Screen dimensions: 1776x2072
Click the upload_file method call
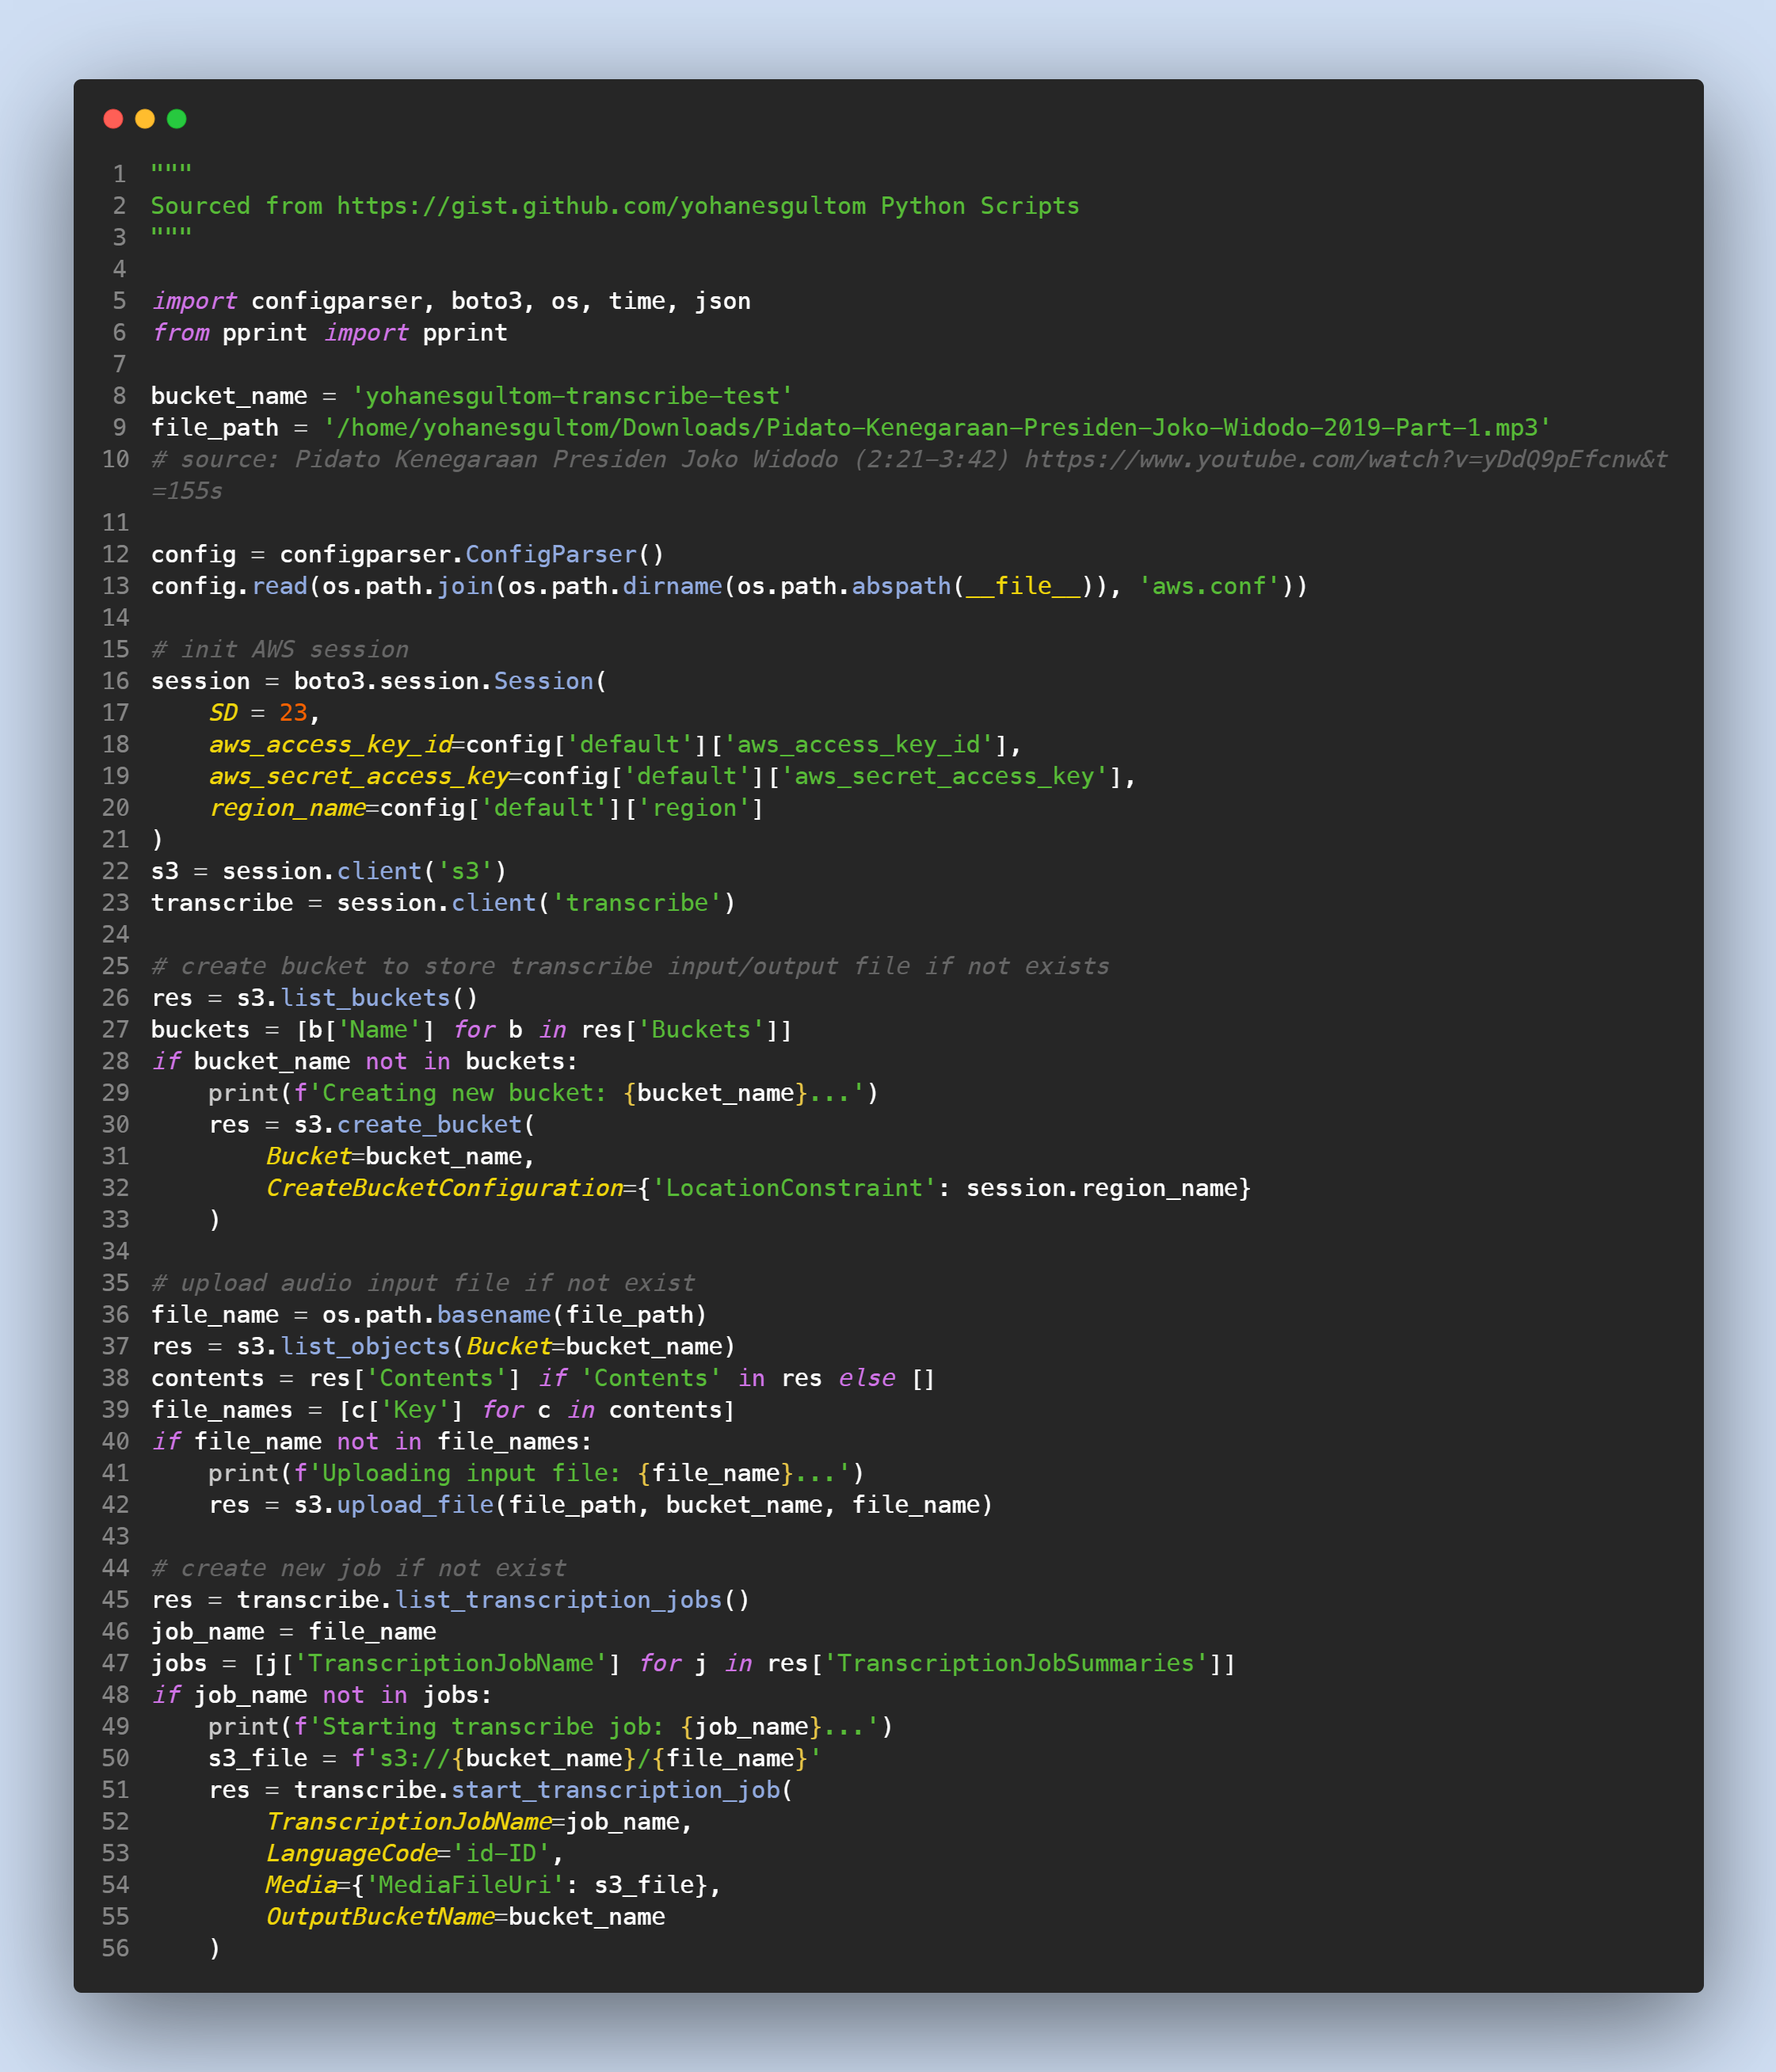(415, 1505)
